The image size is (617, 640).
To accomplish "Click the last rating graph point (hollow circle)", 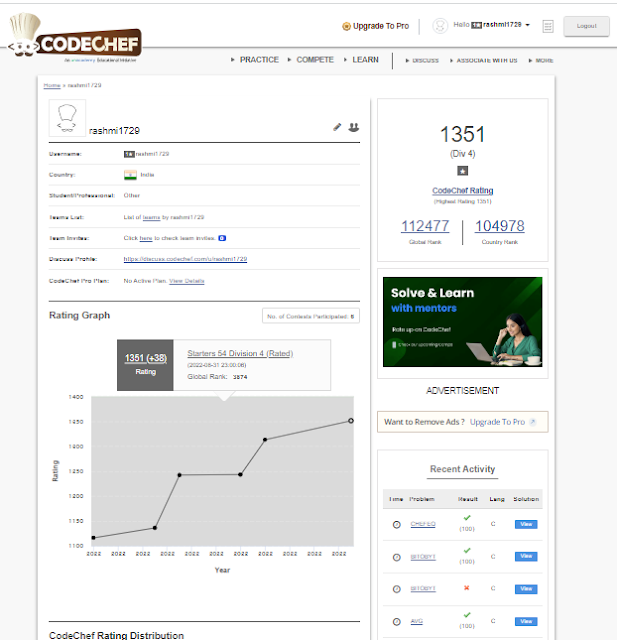I will [x=351, y=421].
